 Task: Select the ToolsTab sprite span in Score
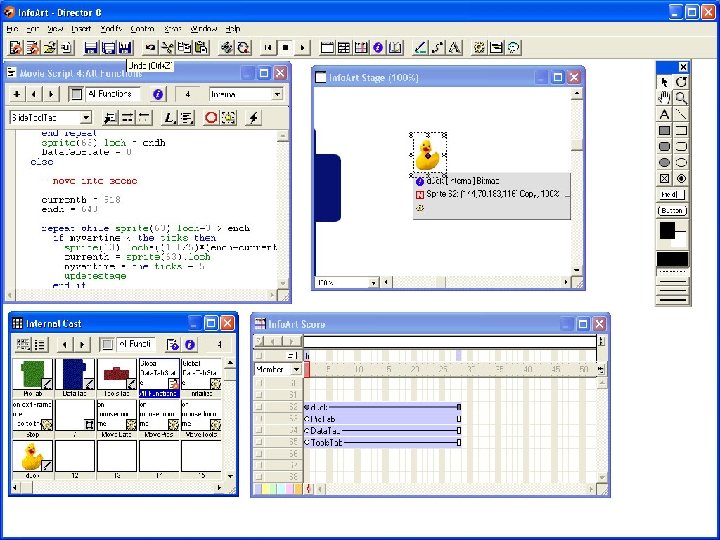coord(382,443)
